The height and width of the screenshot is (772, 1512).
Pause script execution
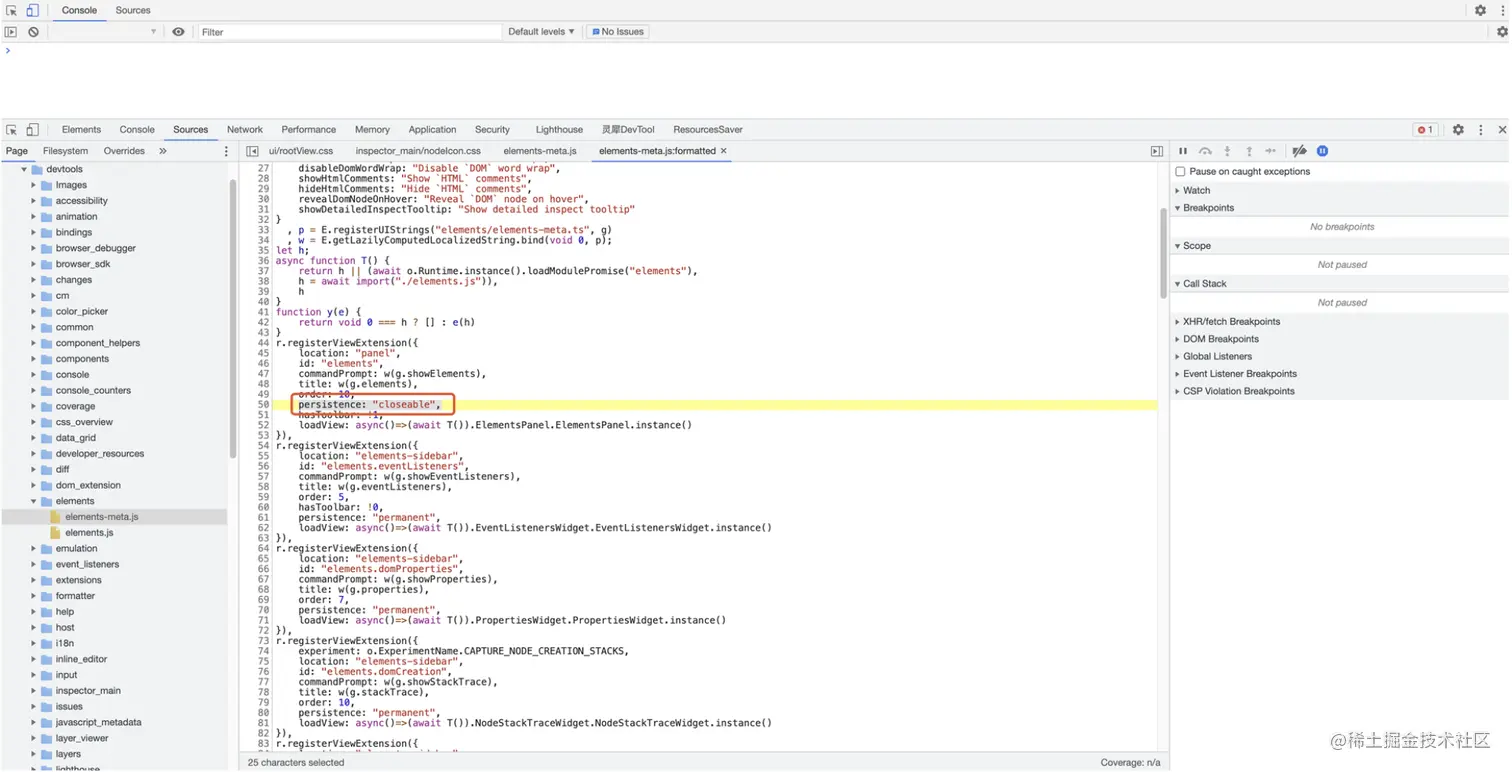[1183, 151]
